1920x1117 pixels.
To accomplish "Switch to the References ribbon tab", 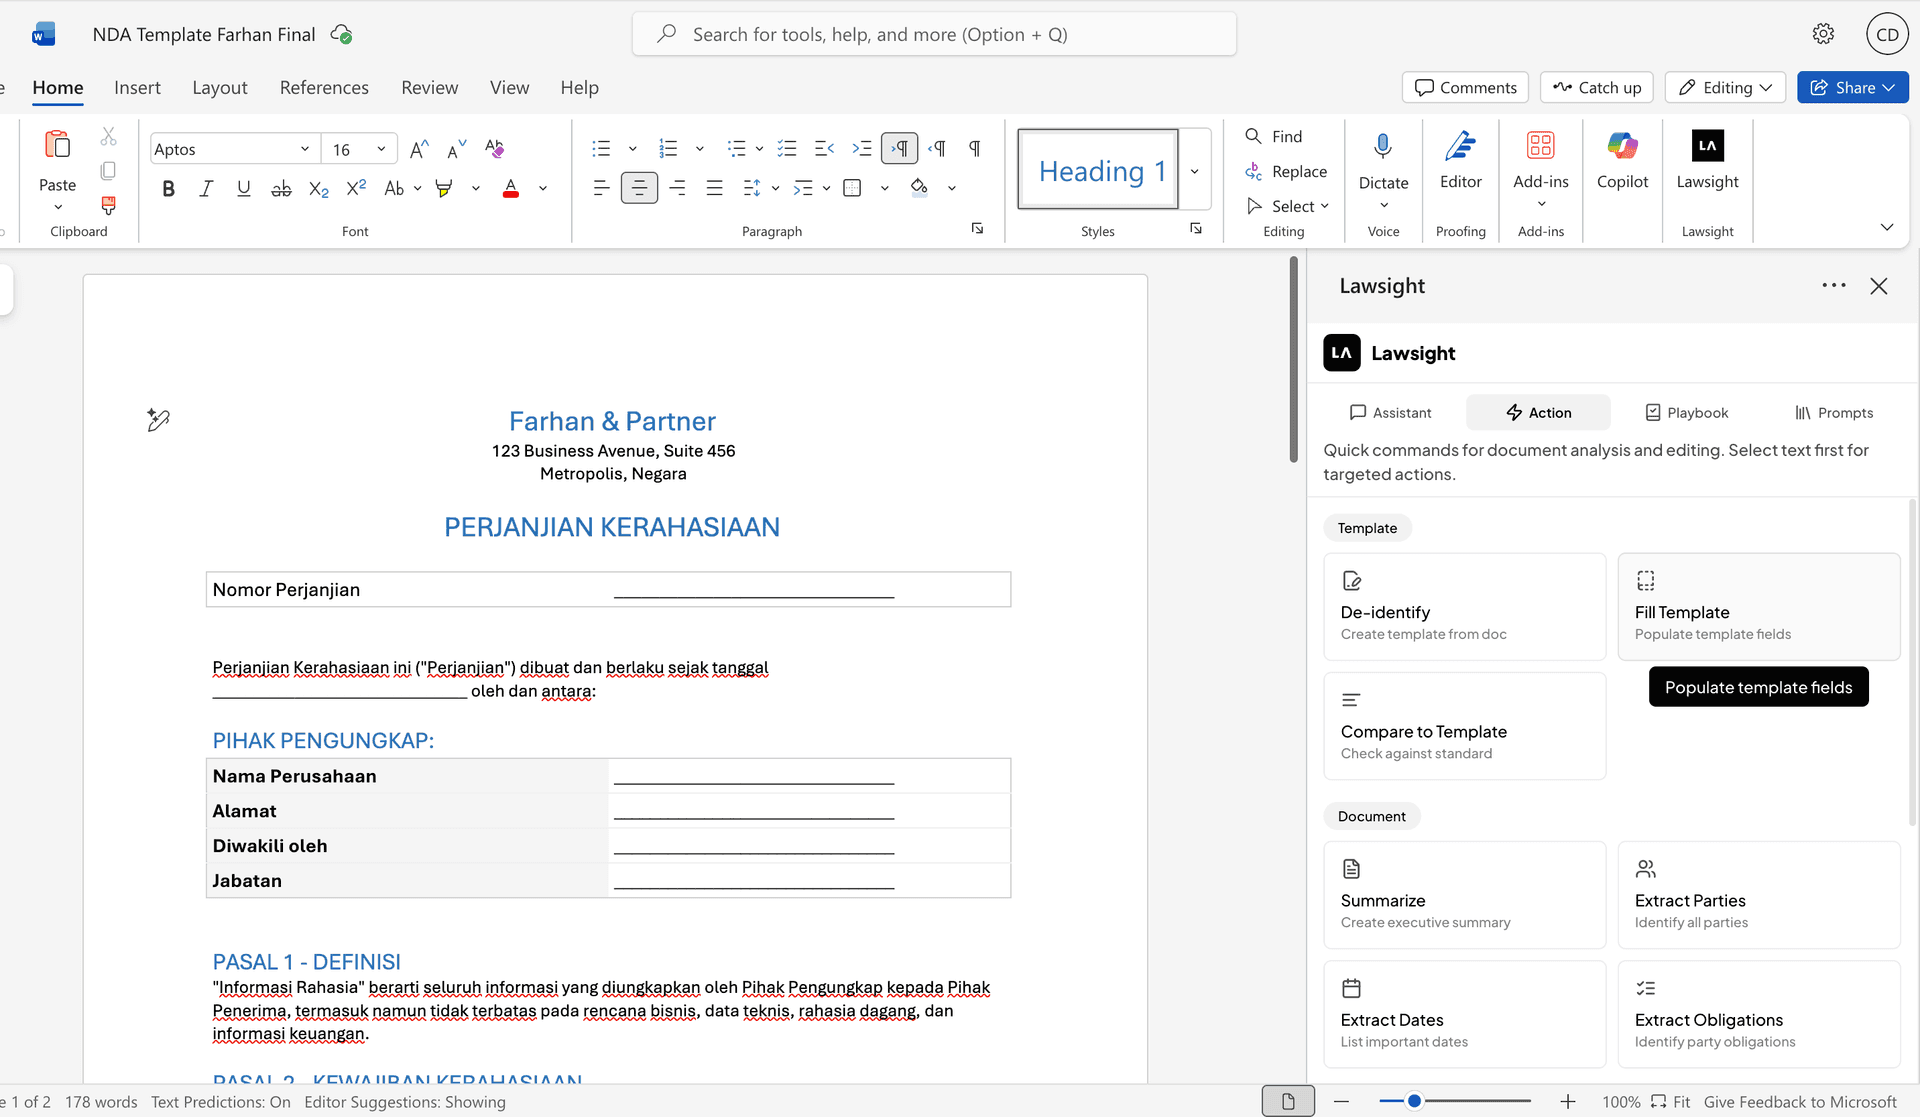I will [x=324, y=87].
